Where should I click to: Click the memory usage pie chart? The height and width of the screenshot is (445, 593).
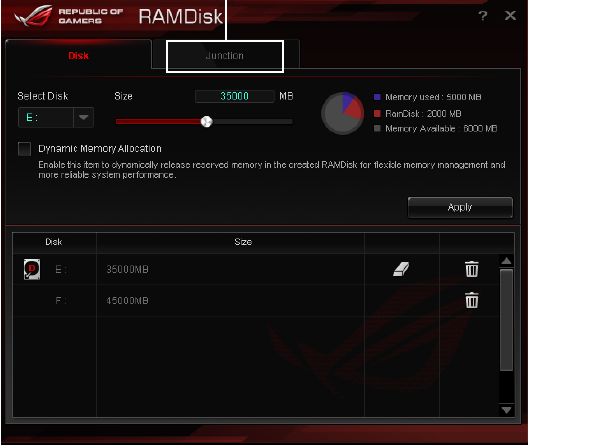click(343, 113)
